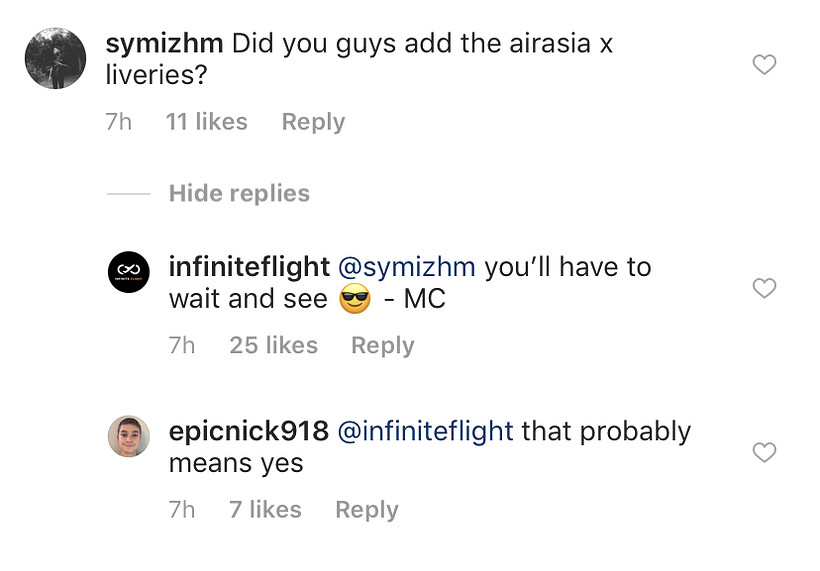
Task: Like infiniteflight's reply with heart icon
Action: 764,289
